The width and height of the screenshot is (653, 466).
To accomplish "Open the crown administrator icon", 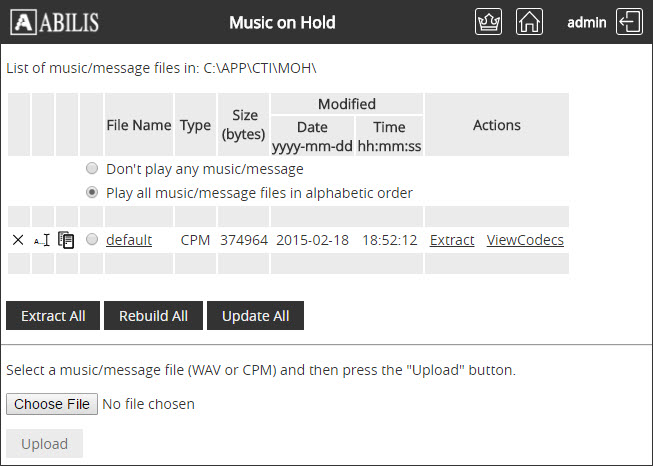I will point(489,22).
